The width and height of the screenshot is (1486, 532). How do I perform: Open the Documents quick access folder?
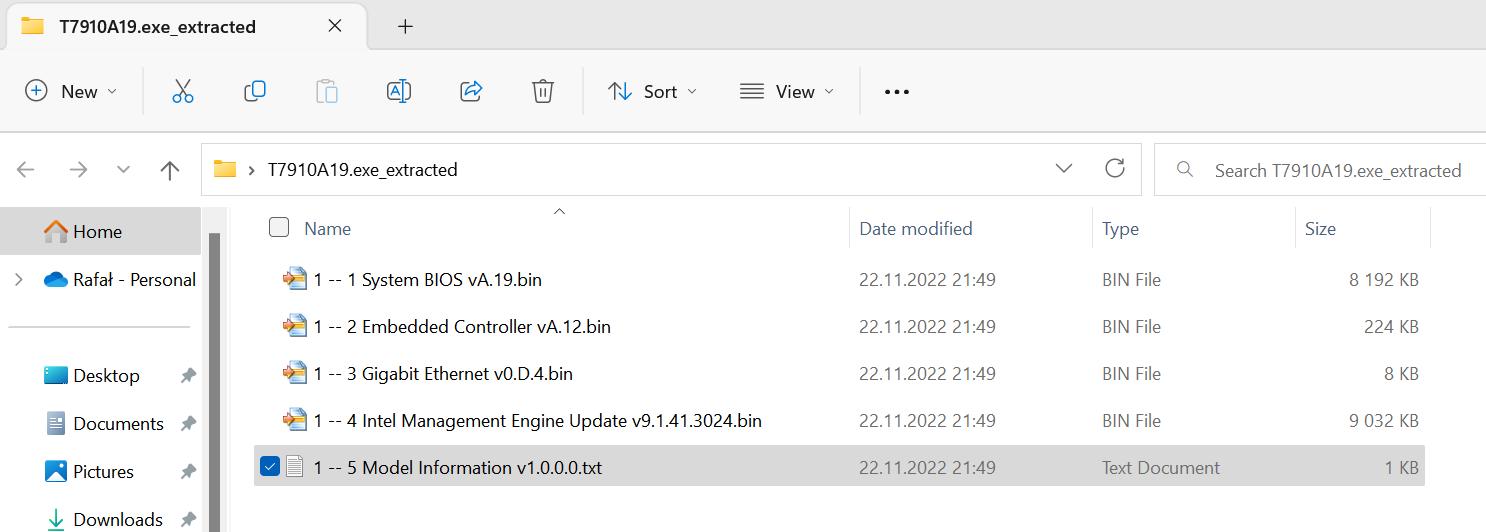[118, 424]
